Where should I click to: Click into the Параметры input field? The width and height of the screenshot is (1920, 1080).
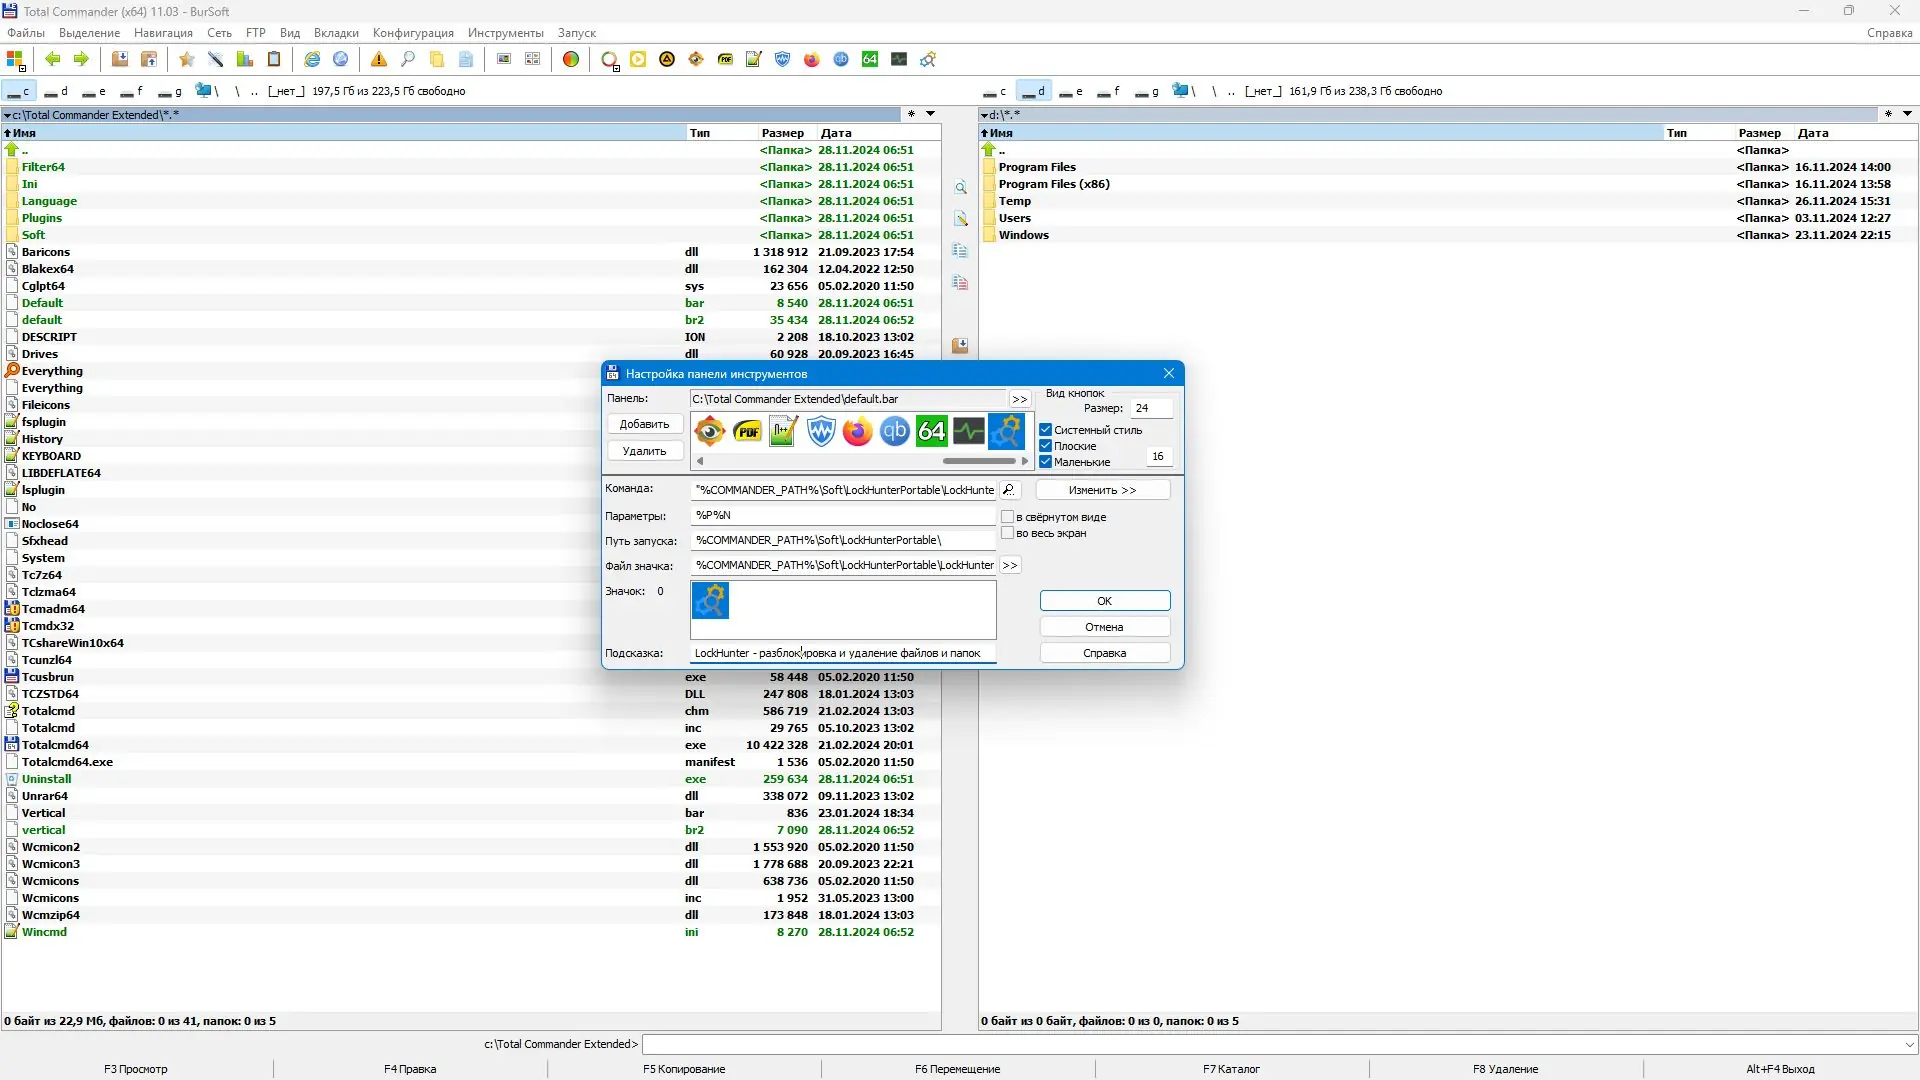(842, 515)
